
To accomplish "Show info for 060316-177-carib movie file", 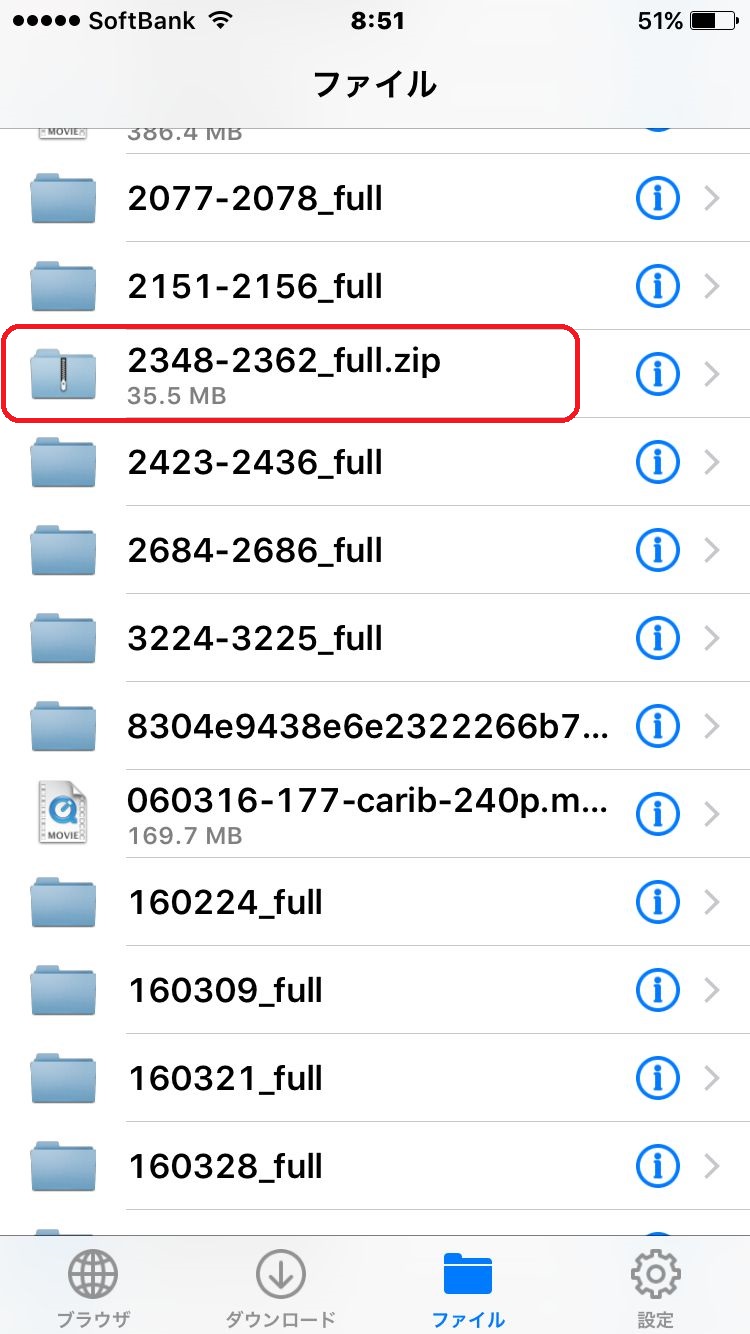I will pyautogui.click(x=657, y=815).
